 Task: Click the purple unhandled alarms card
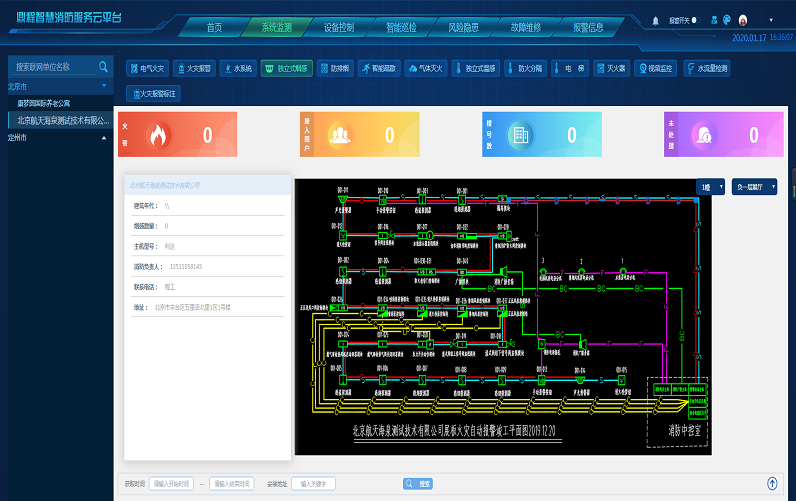click(x=724, y=135)
